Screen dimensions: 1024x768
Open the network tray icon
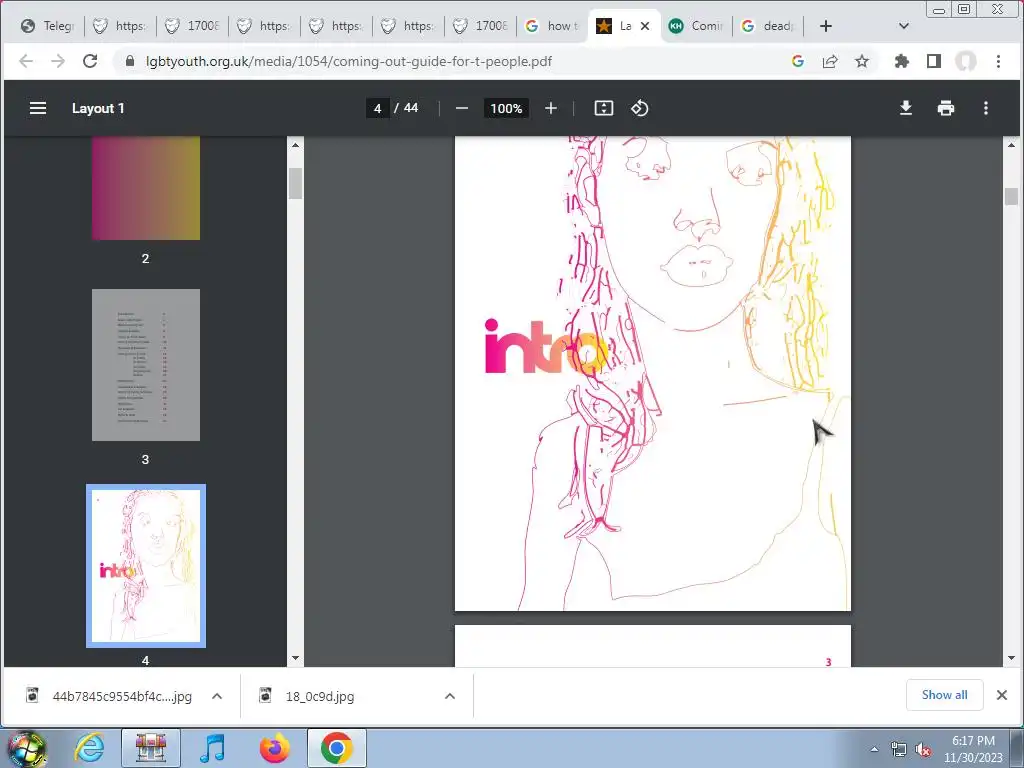899,750
